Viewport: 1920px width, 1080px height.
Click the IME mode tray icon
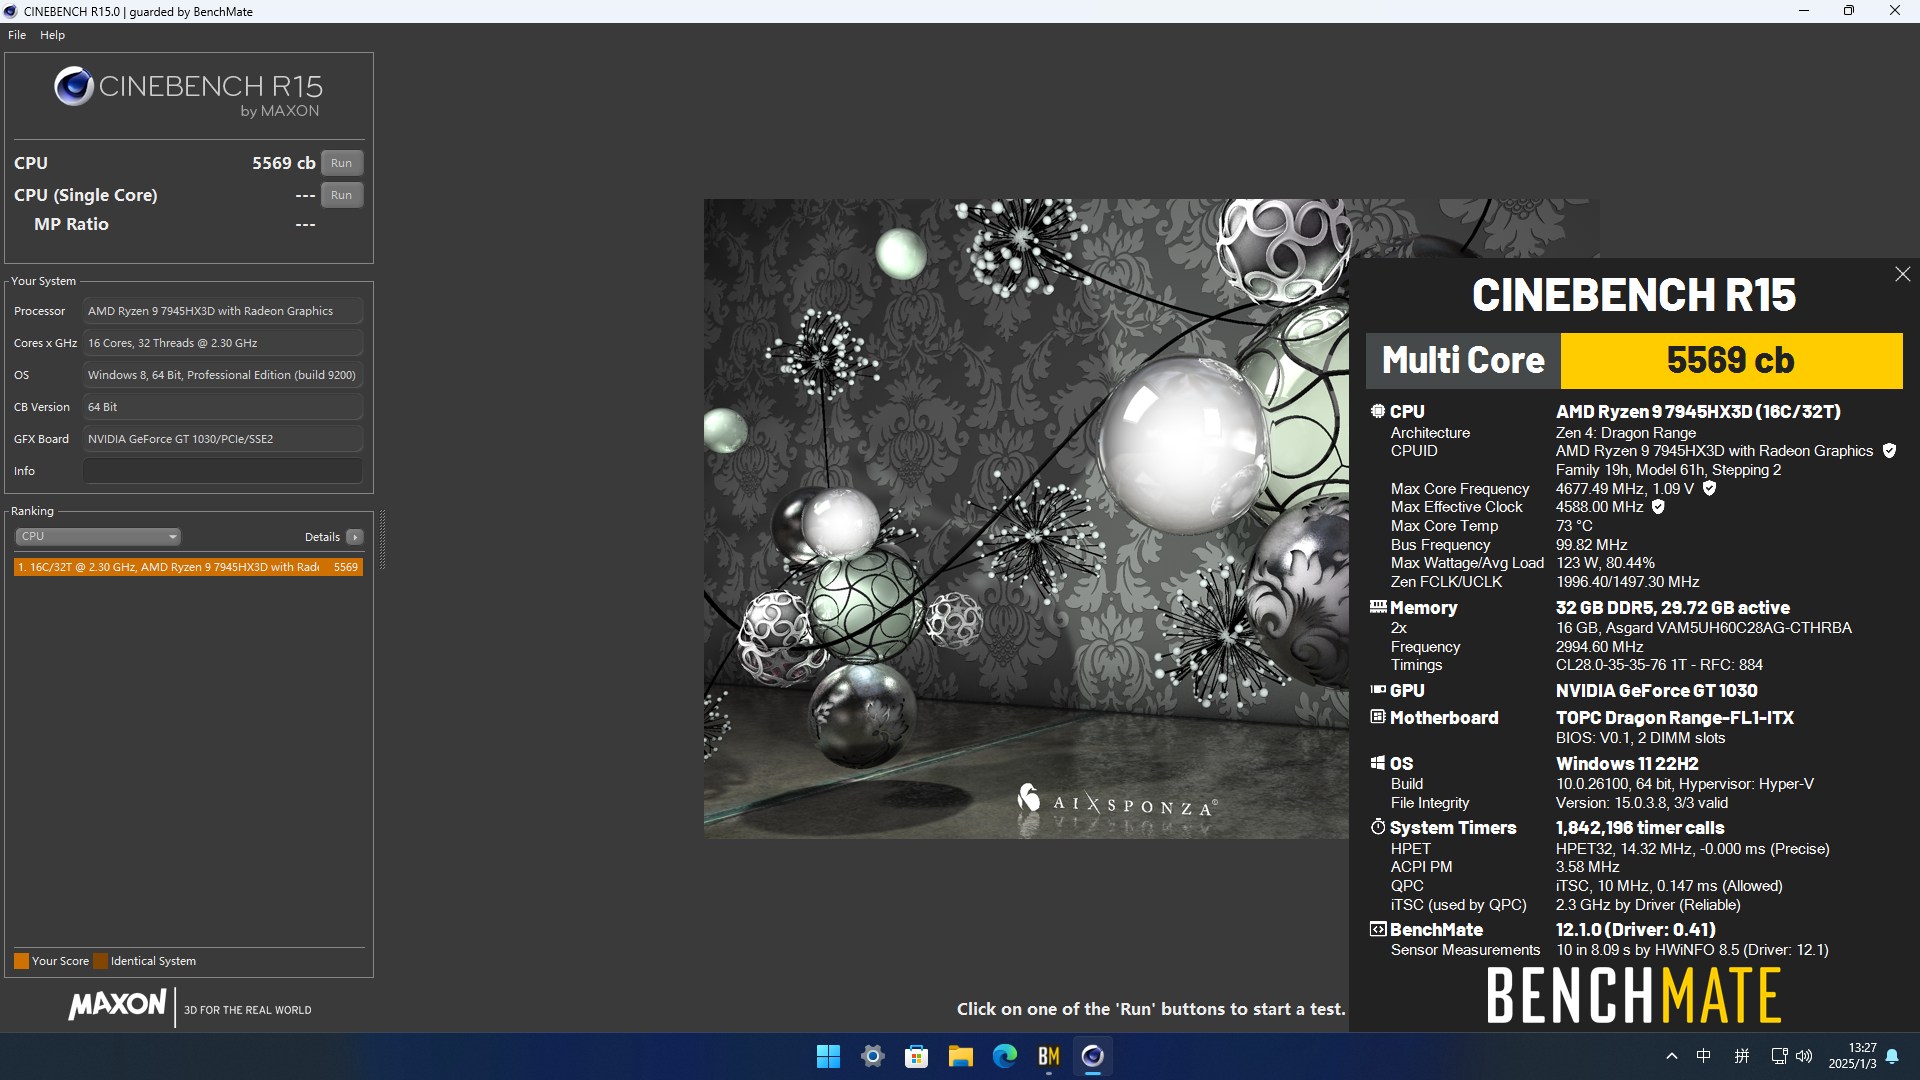tap(1742, 1056)
